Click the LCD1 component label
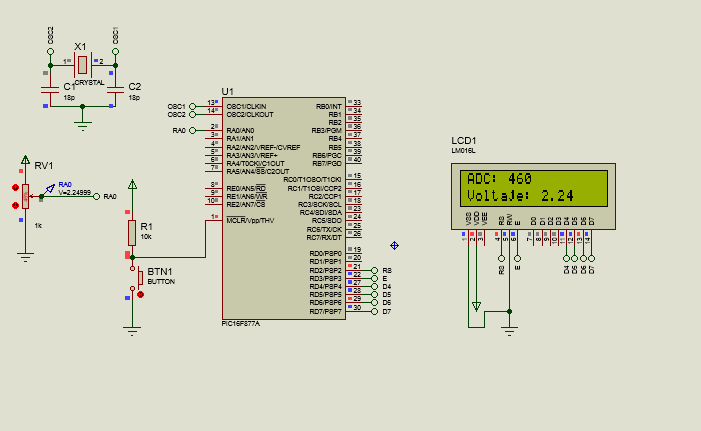 click(464, 141)
